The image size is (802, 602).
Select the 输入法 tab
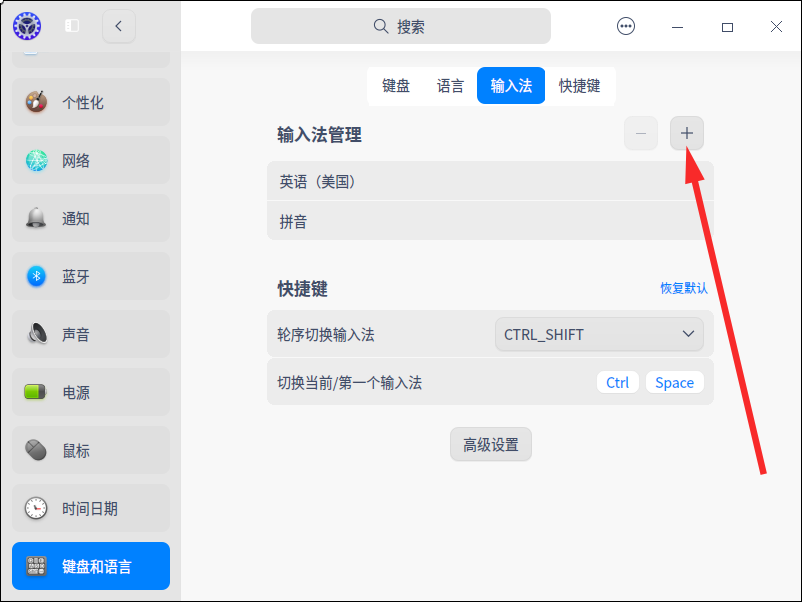coord(511,85)
